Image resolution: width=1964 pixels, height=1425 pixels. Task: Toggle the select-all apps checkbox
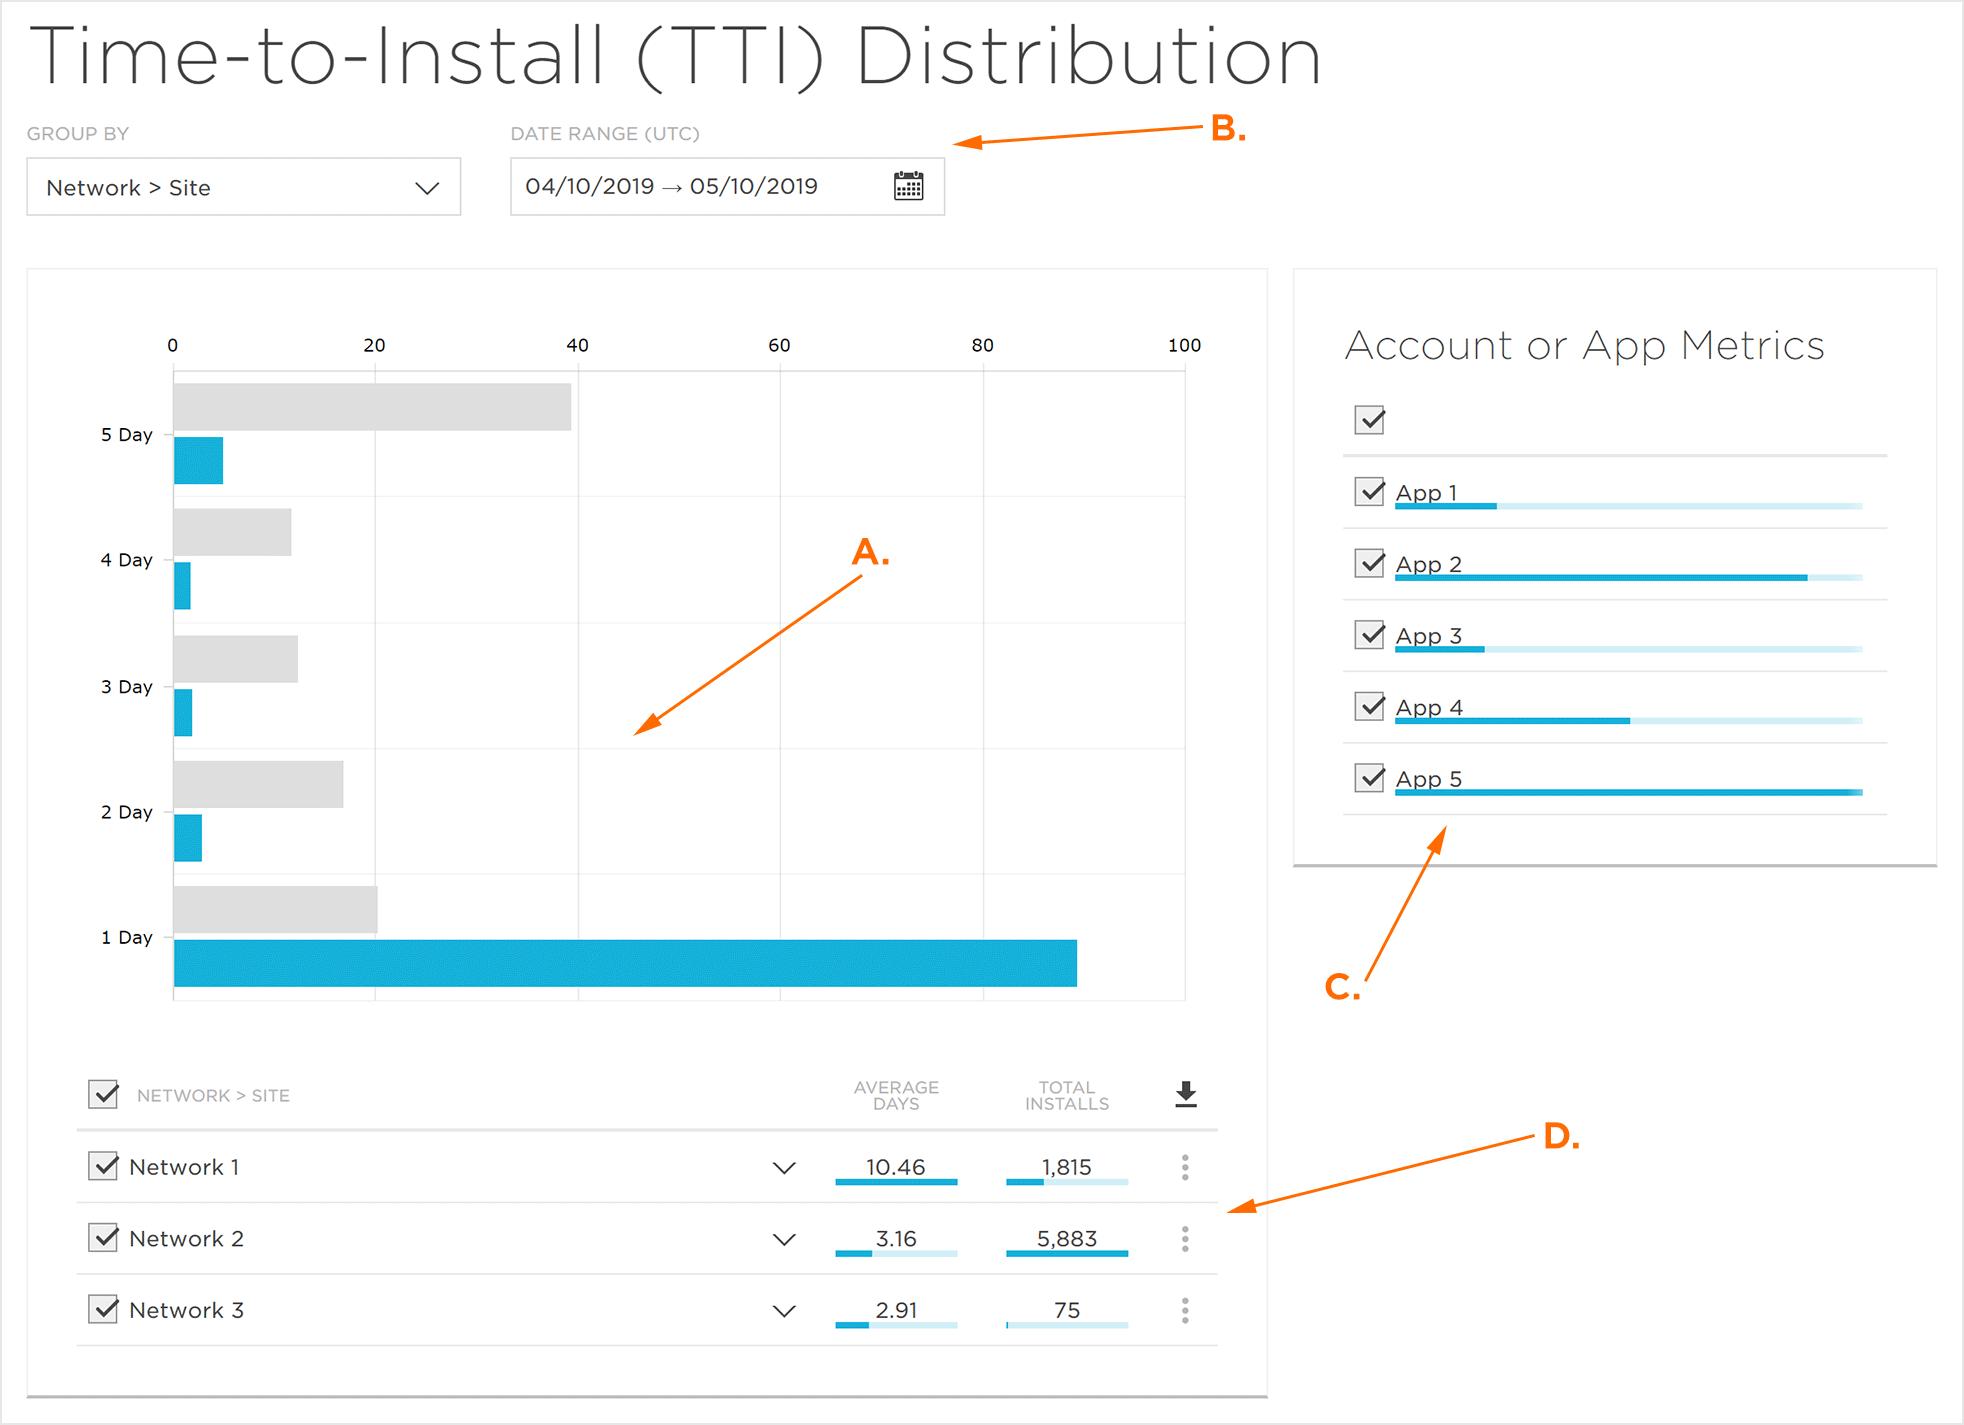(x=1369, y=420)
